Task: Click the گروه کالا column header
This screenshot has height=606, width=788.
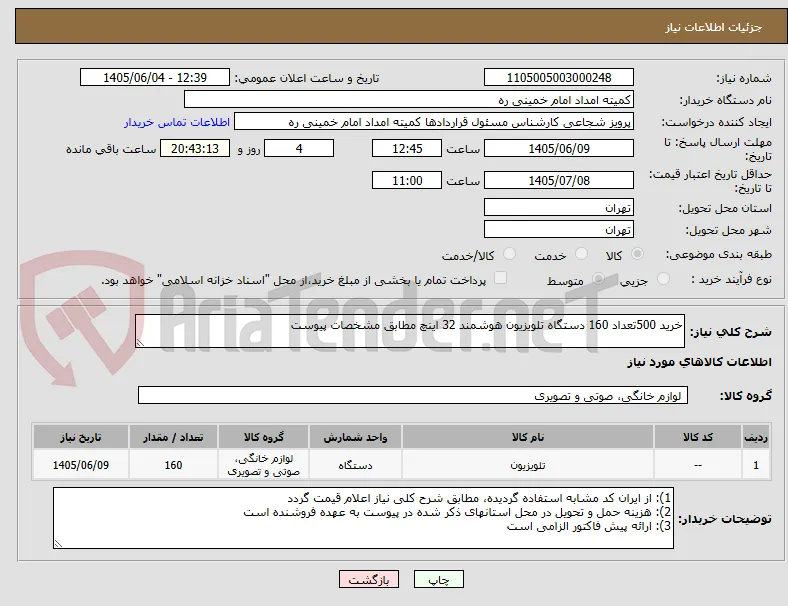Action: (x=264, y=437)
